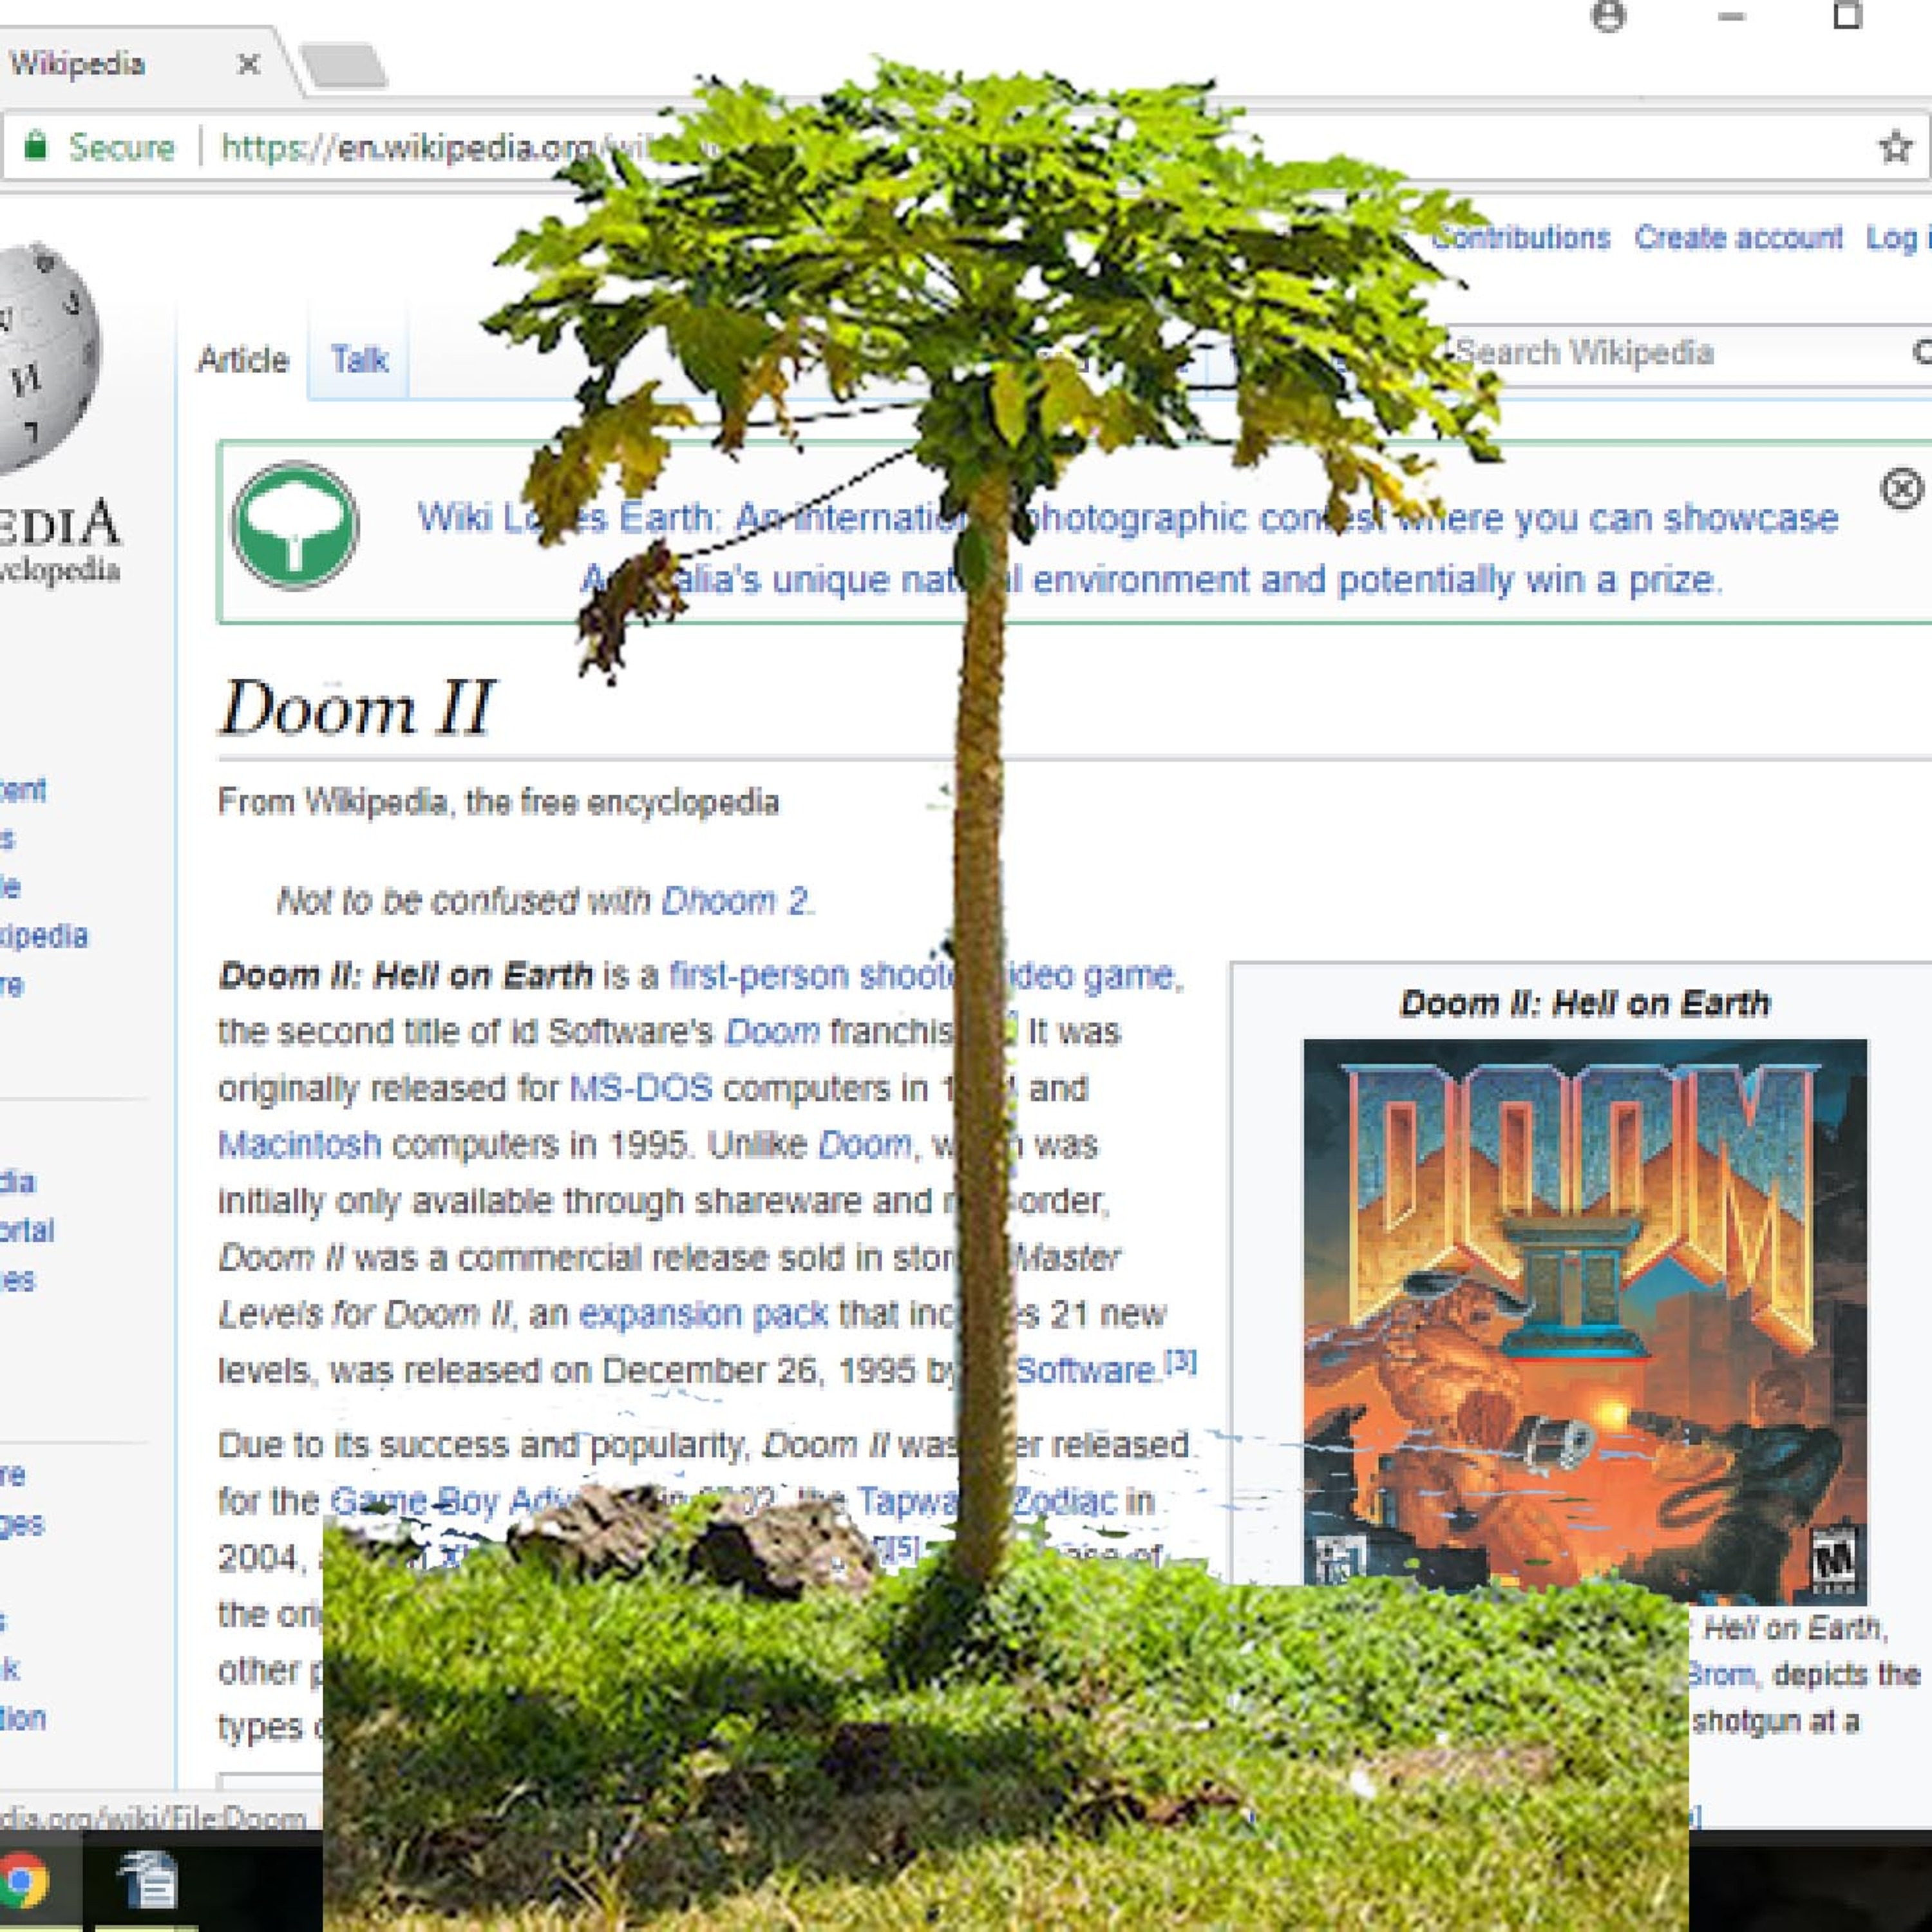Open a new tab with the blank tab button

[344, 67]
